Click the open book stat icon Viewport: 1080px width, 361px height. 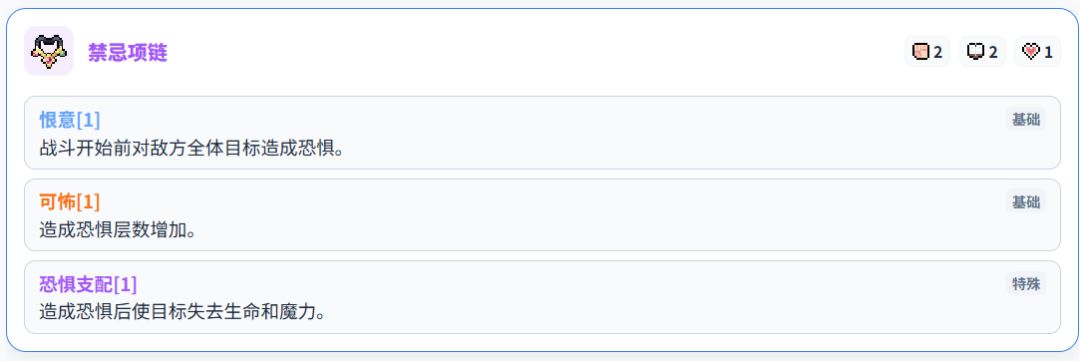click(975, 52)
